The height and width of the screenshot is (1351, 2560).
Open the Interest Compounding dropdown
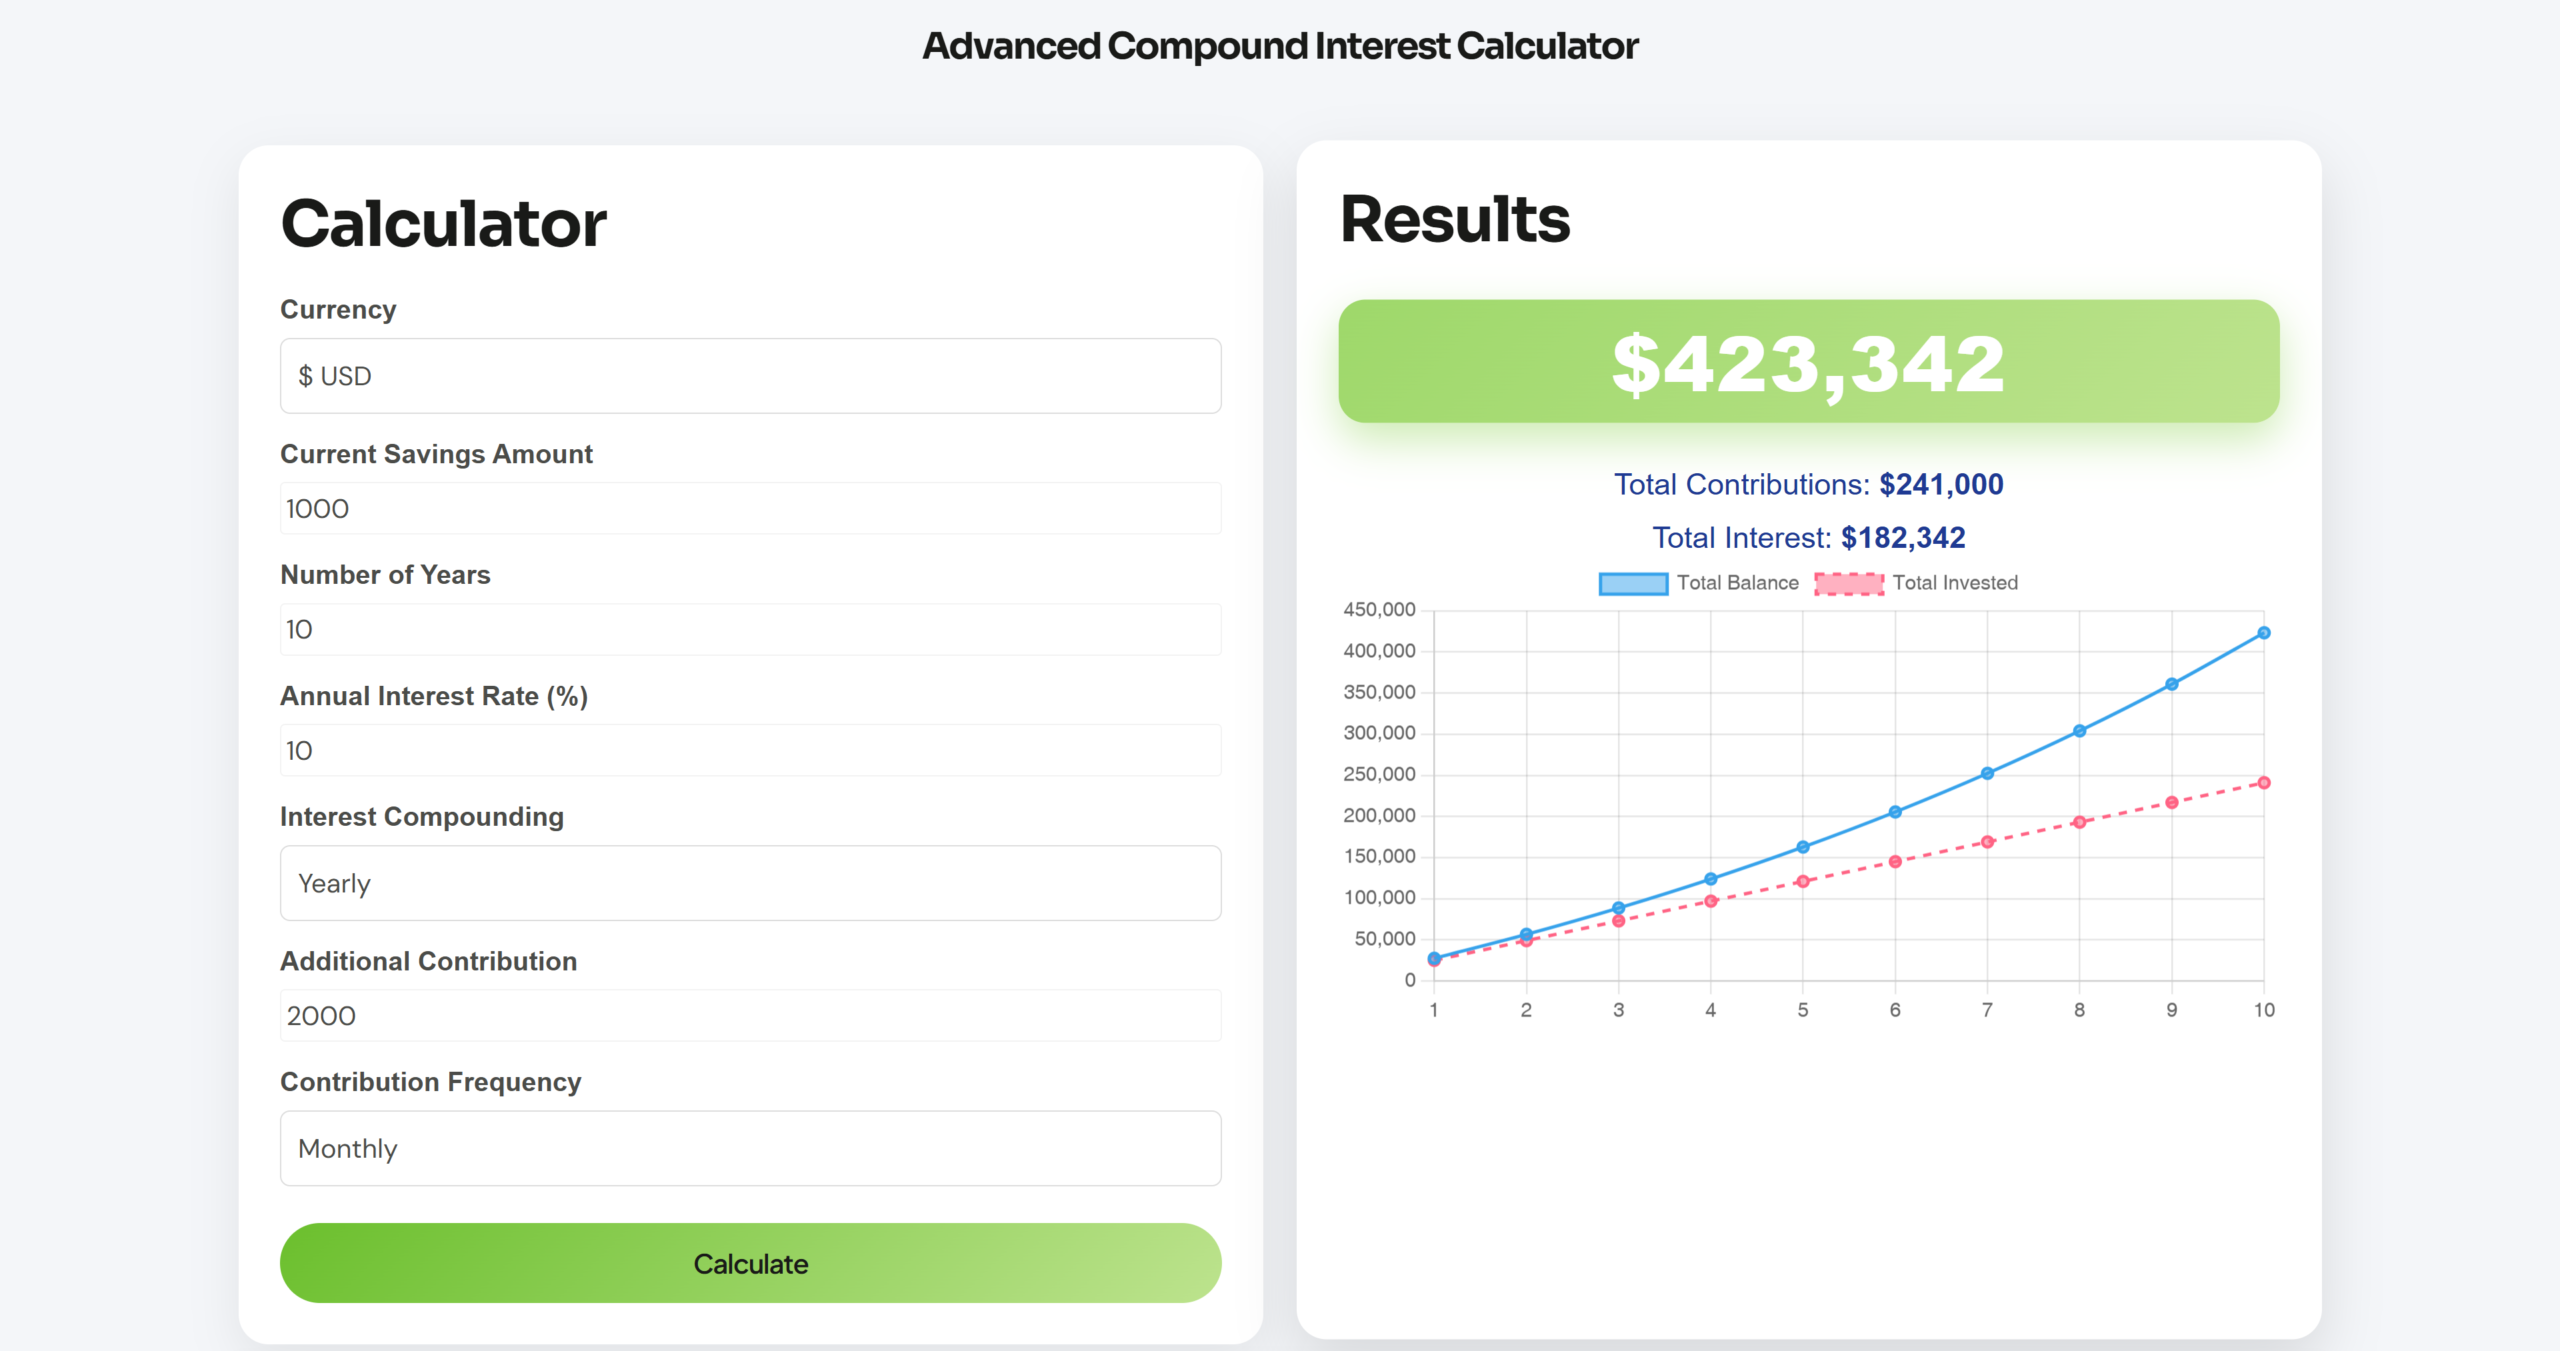(750, 883)
